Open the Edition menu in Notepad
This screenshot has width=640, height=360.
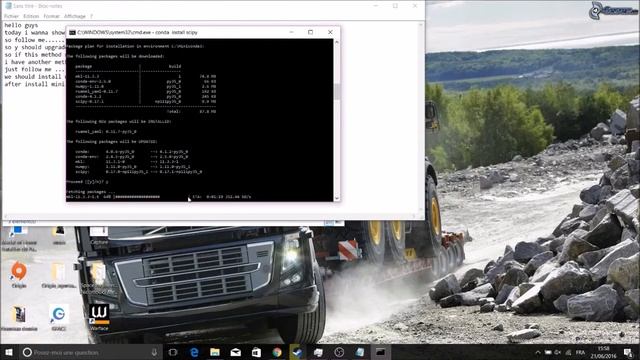click(31, 16)
